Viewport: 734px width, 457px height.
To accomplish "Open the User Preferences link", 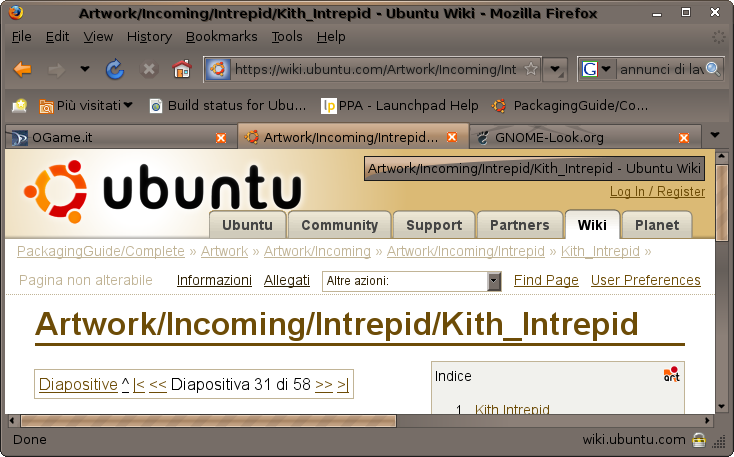I will [646, 280].
